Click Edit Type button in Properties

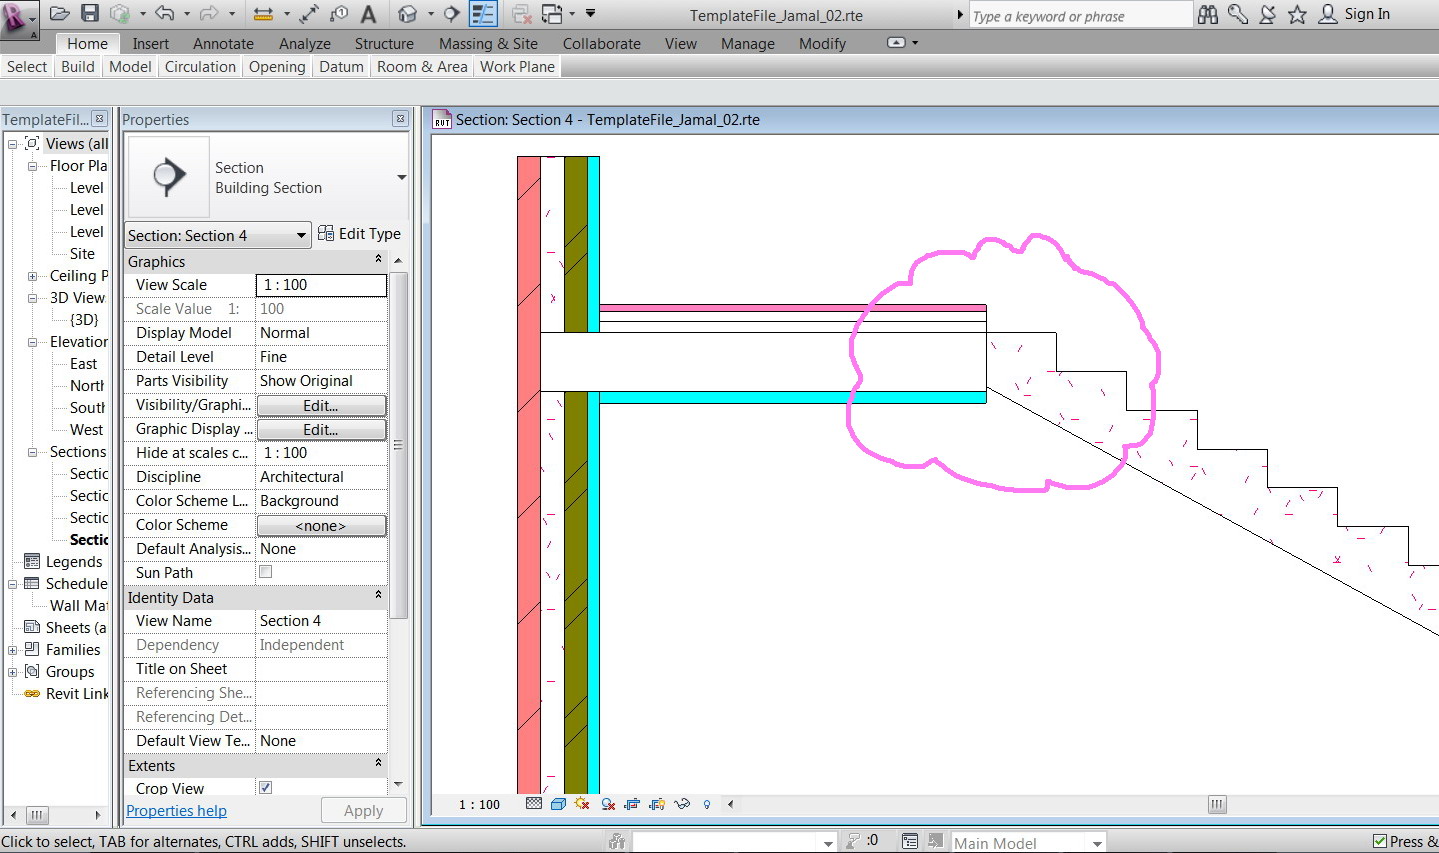pyautogui.click(x=360, y=233)
